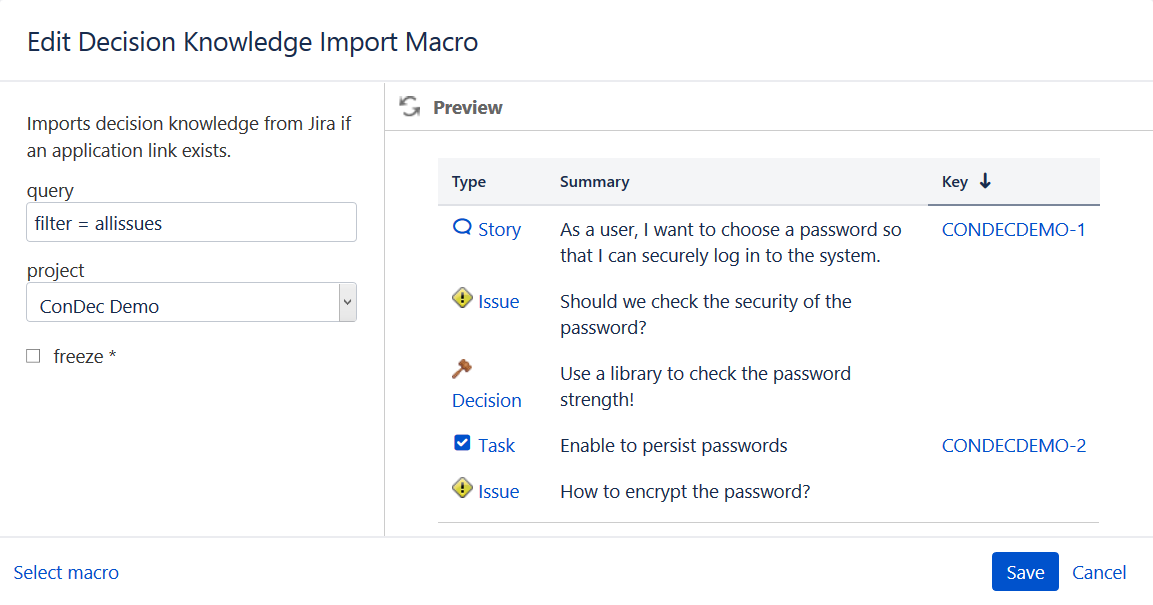The image size is (1153, 605).
Task: Open the Task type link
Action: 496,446
